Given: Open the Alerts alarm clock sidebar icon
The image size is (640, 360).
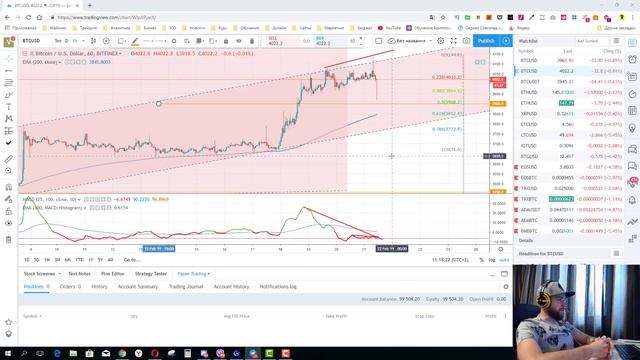Looking at the screenshot, I should tap(632, 59).
